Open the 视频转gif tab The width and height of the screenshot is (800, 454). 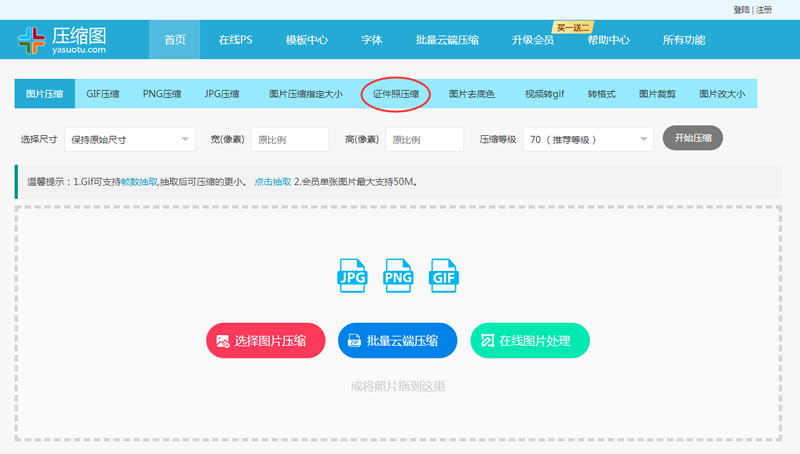544,94
